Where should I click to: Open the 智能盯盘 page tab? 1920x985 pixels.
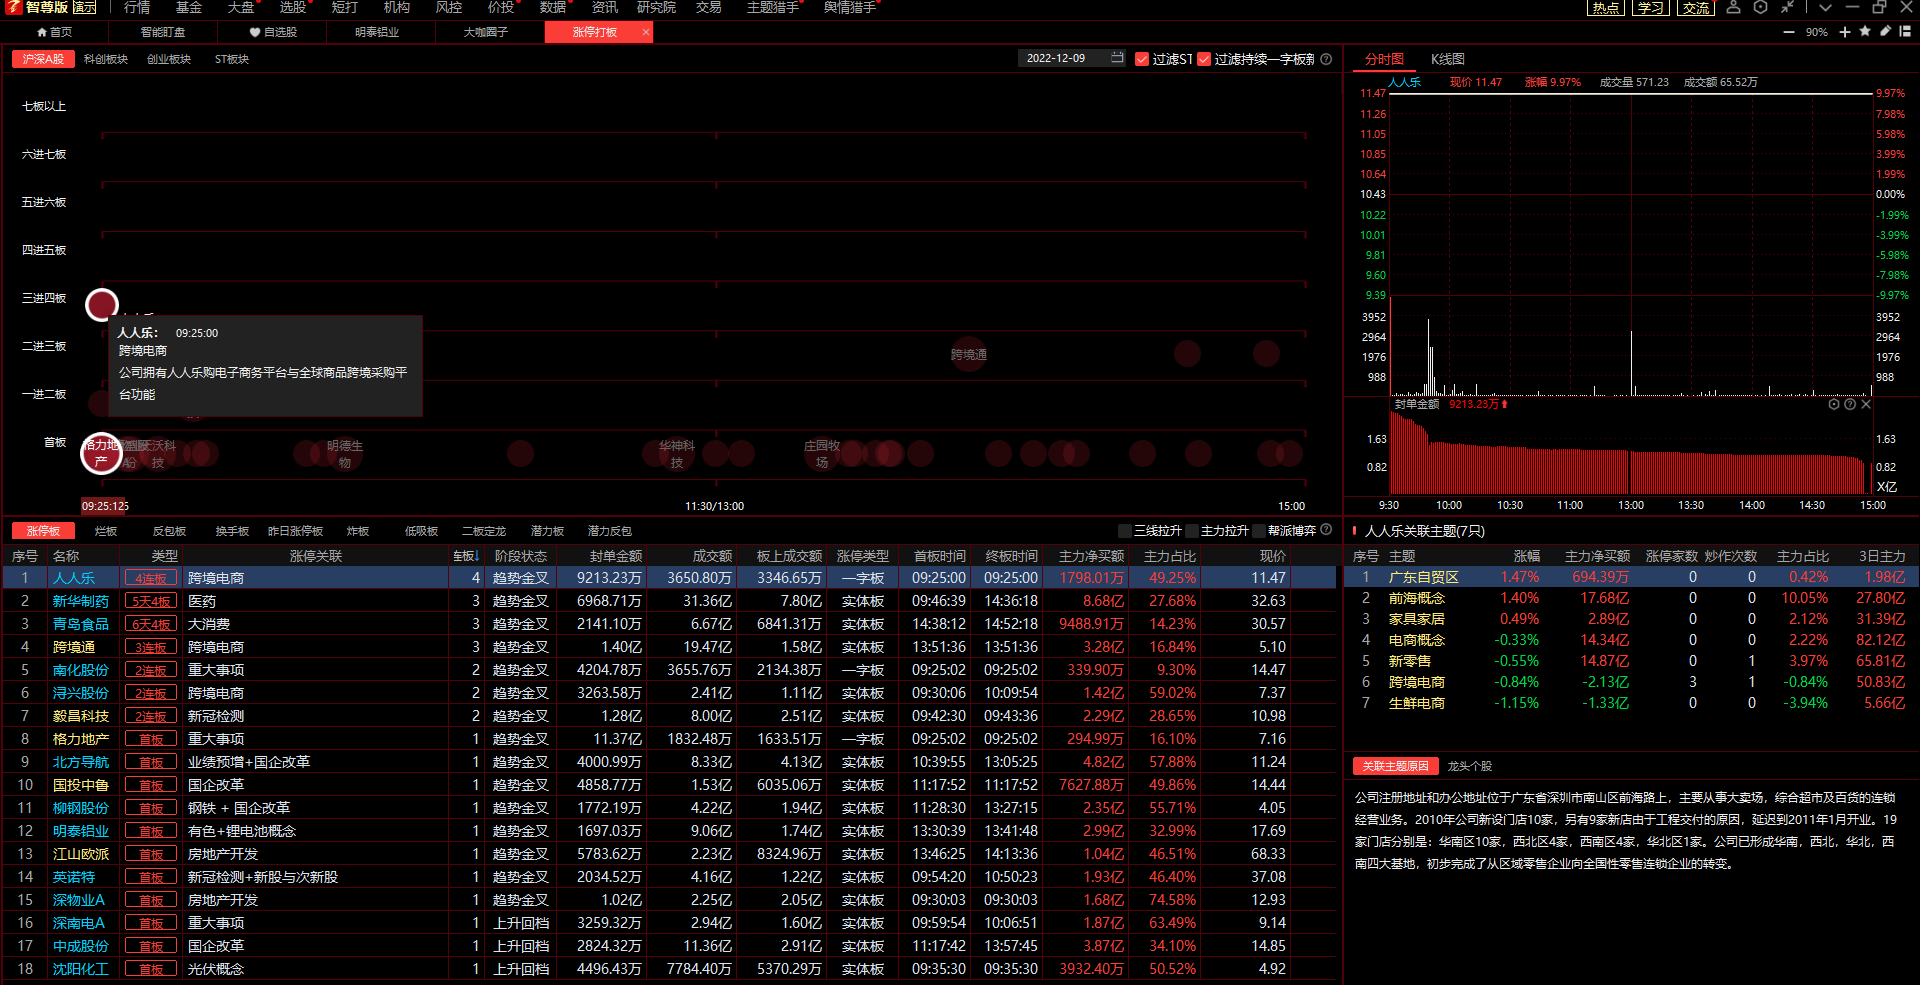[x=163, y=32]
